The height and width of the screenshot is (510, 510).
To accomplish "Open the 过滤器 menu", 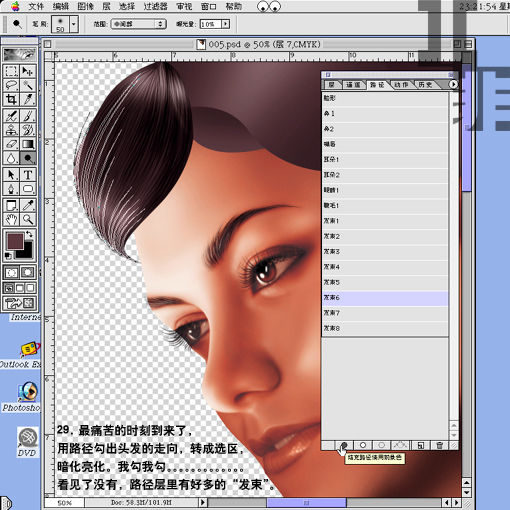I will tap(155, 6).
